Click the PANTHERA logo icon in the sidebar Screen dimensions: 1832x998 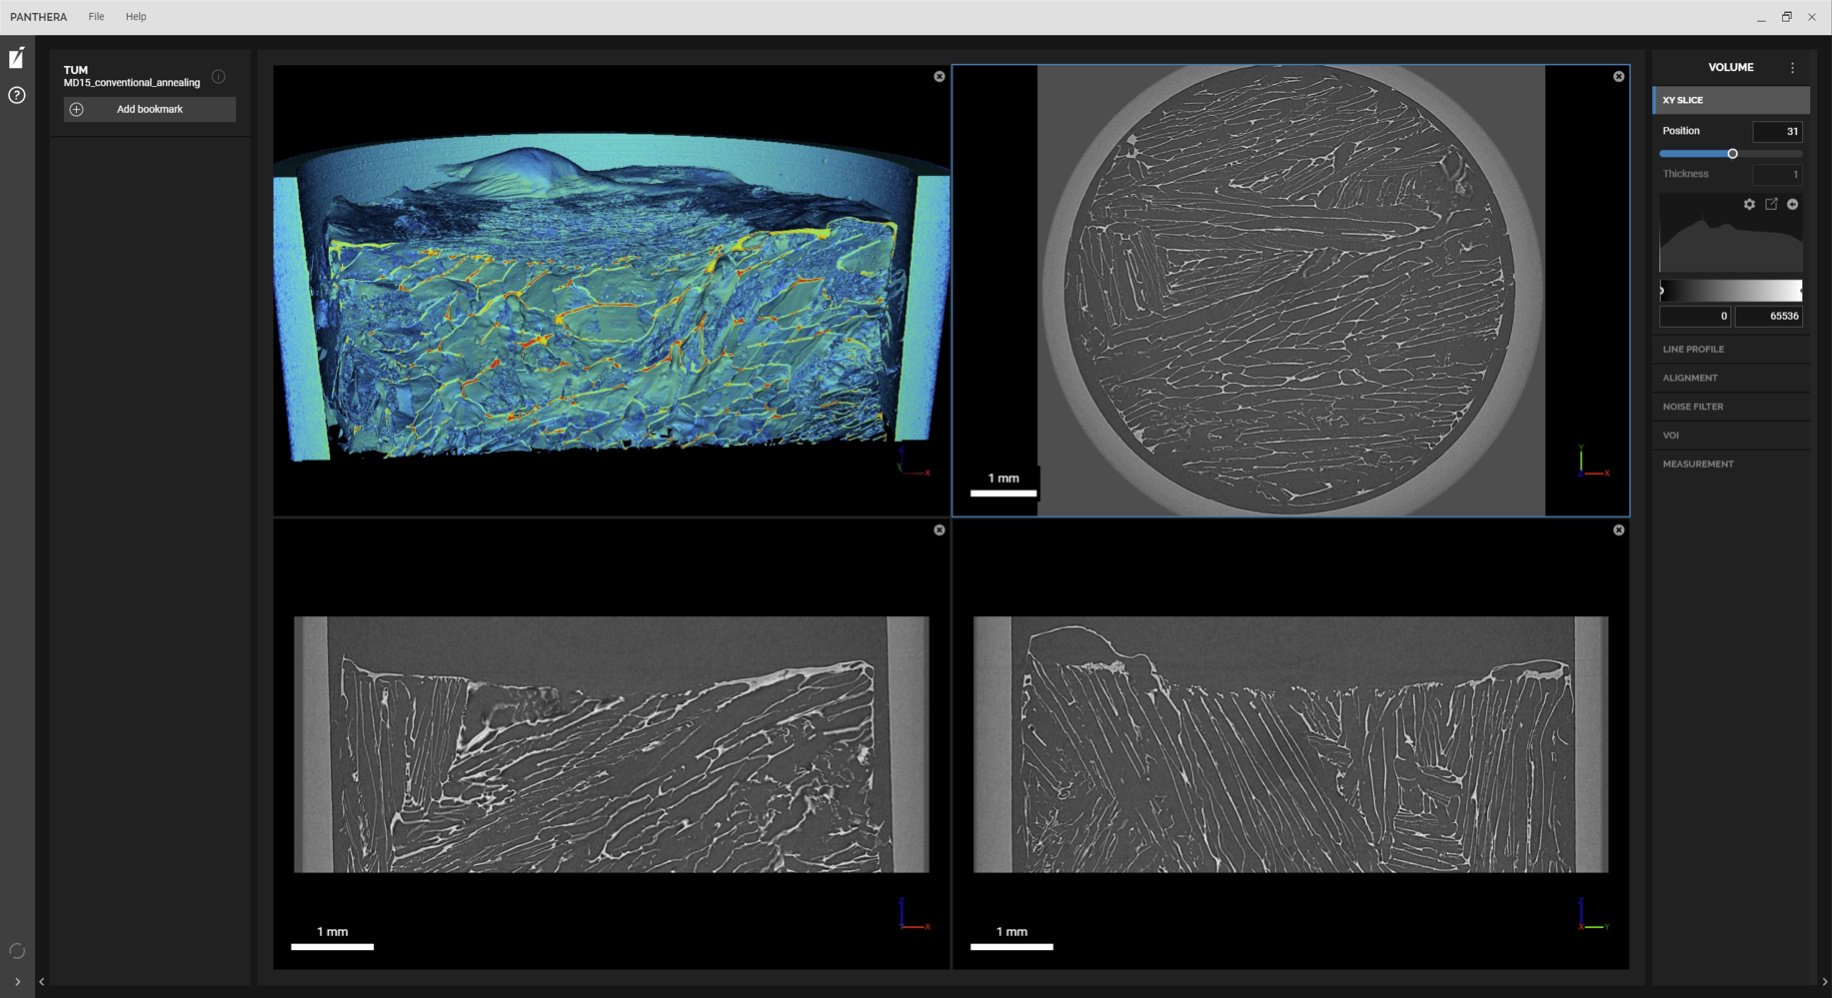15,57
